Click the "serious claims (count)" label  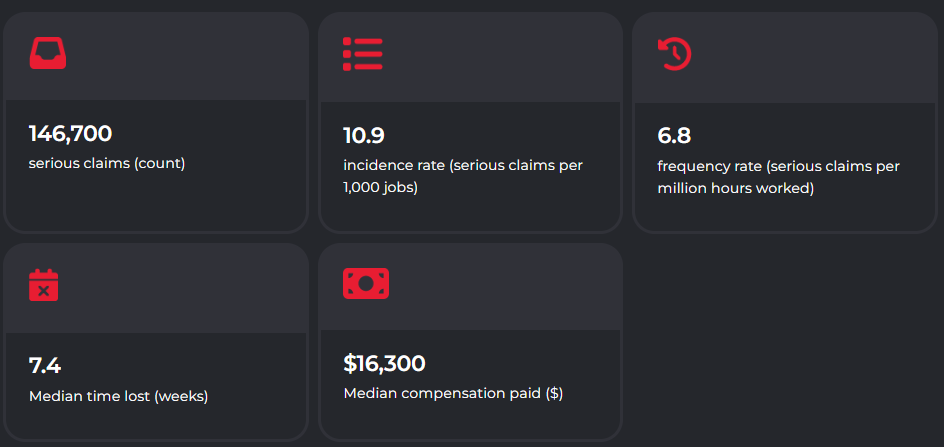(107, 163)
